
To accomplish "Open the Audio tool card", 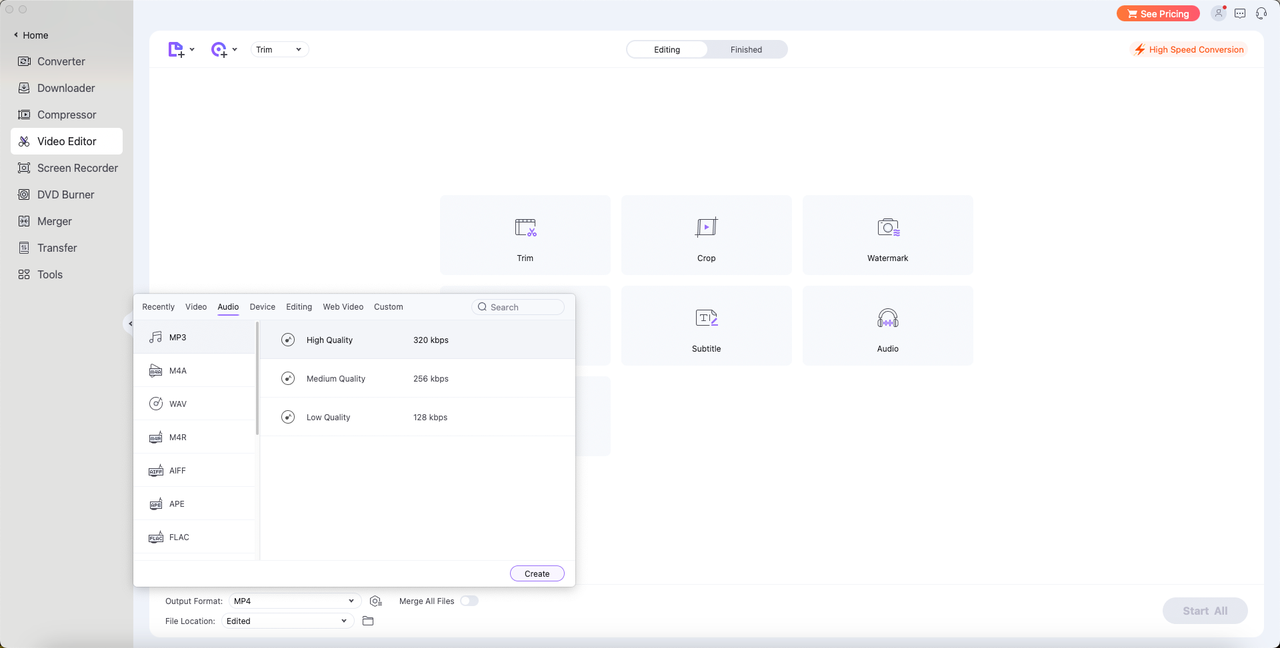I will (x=888, y=325).
